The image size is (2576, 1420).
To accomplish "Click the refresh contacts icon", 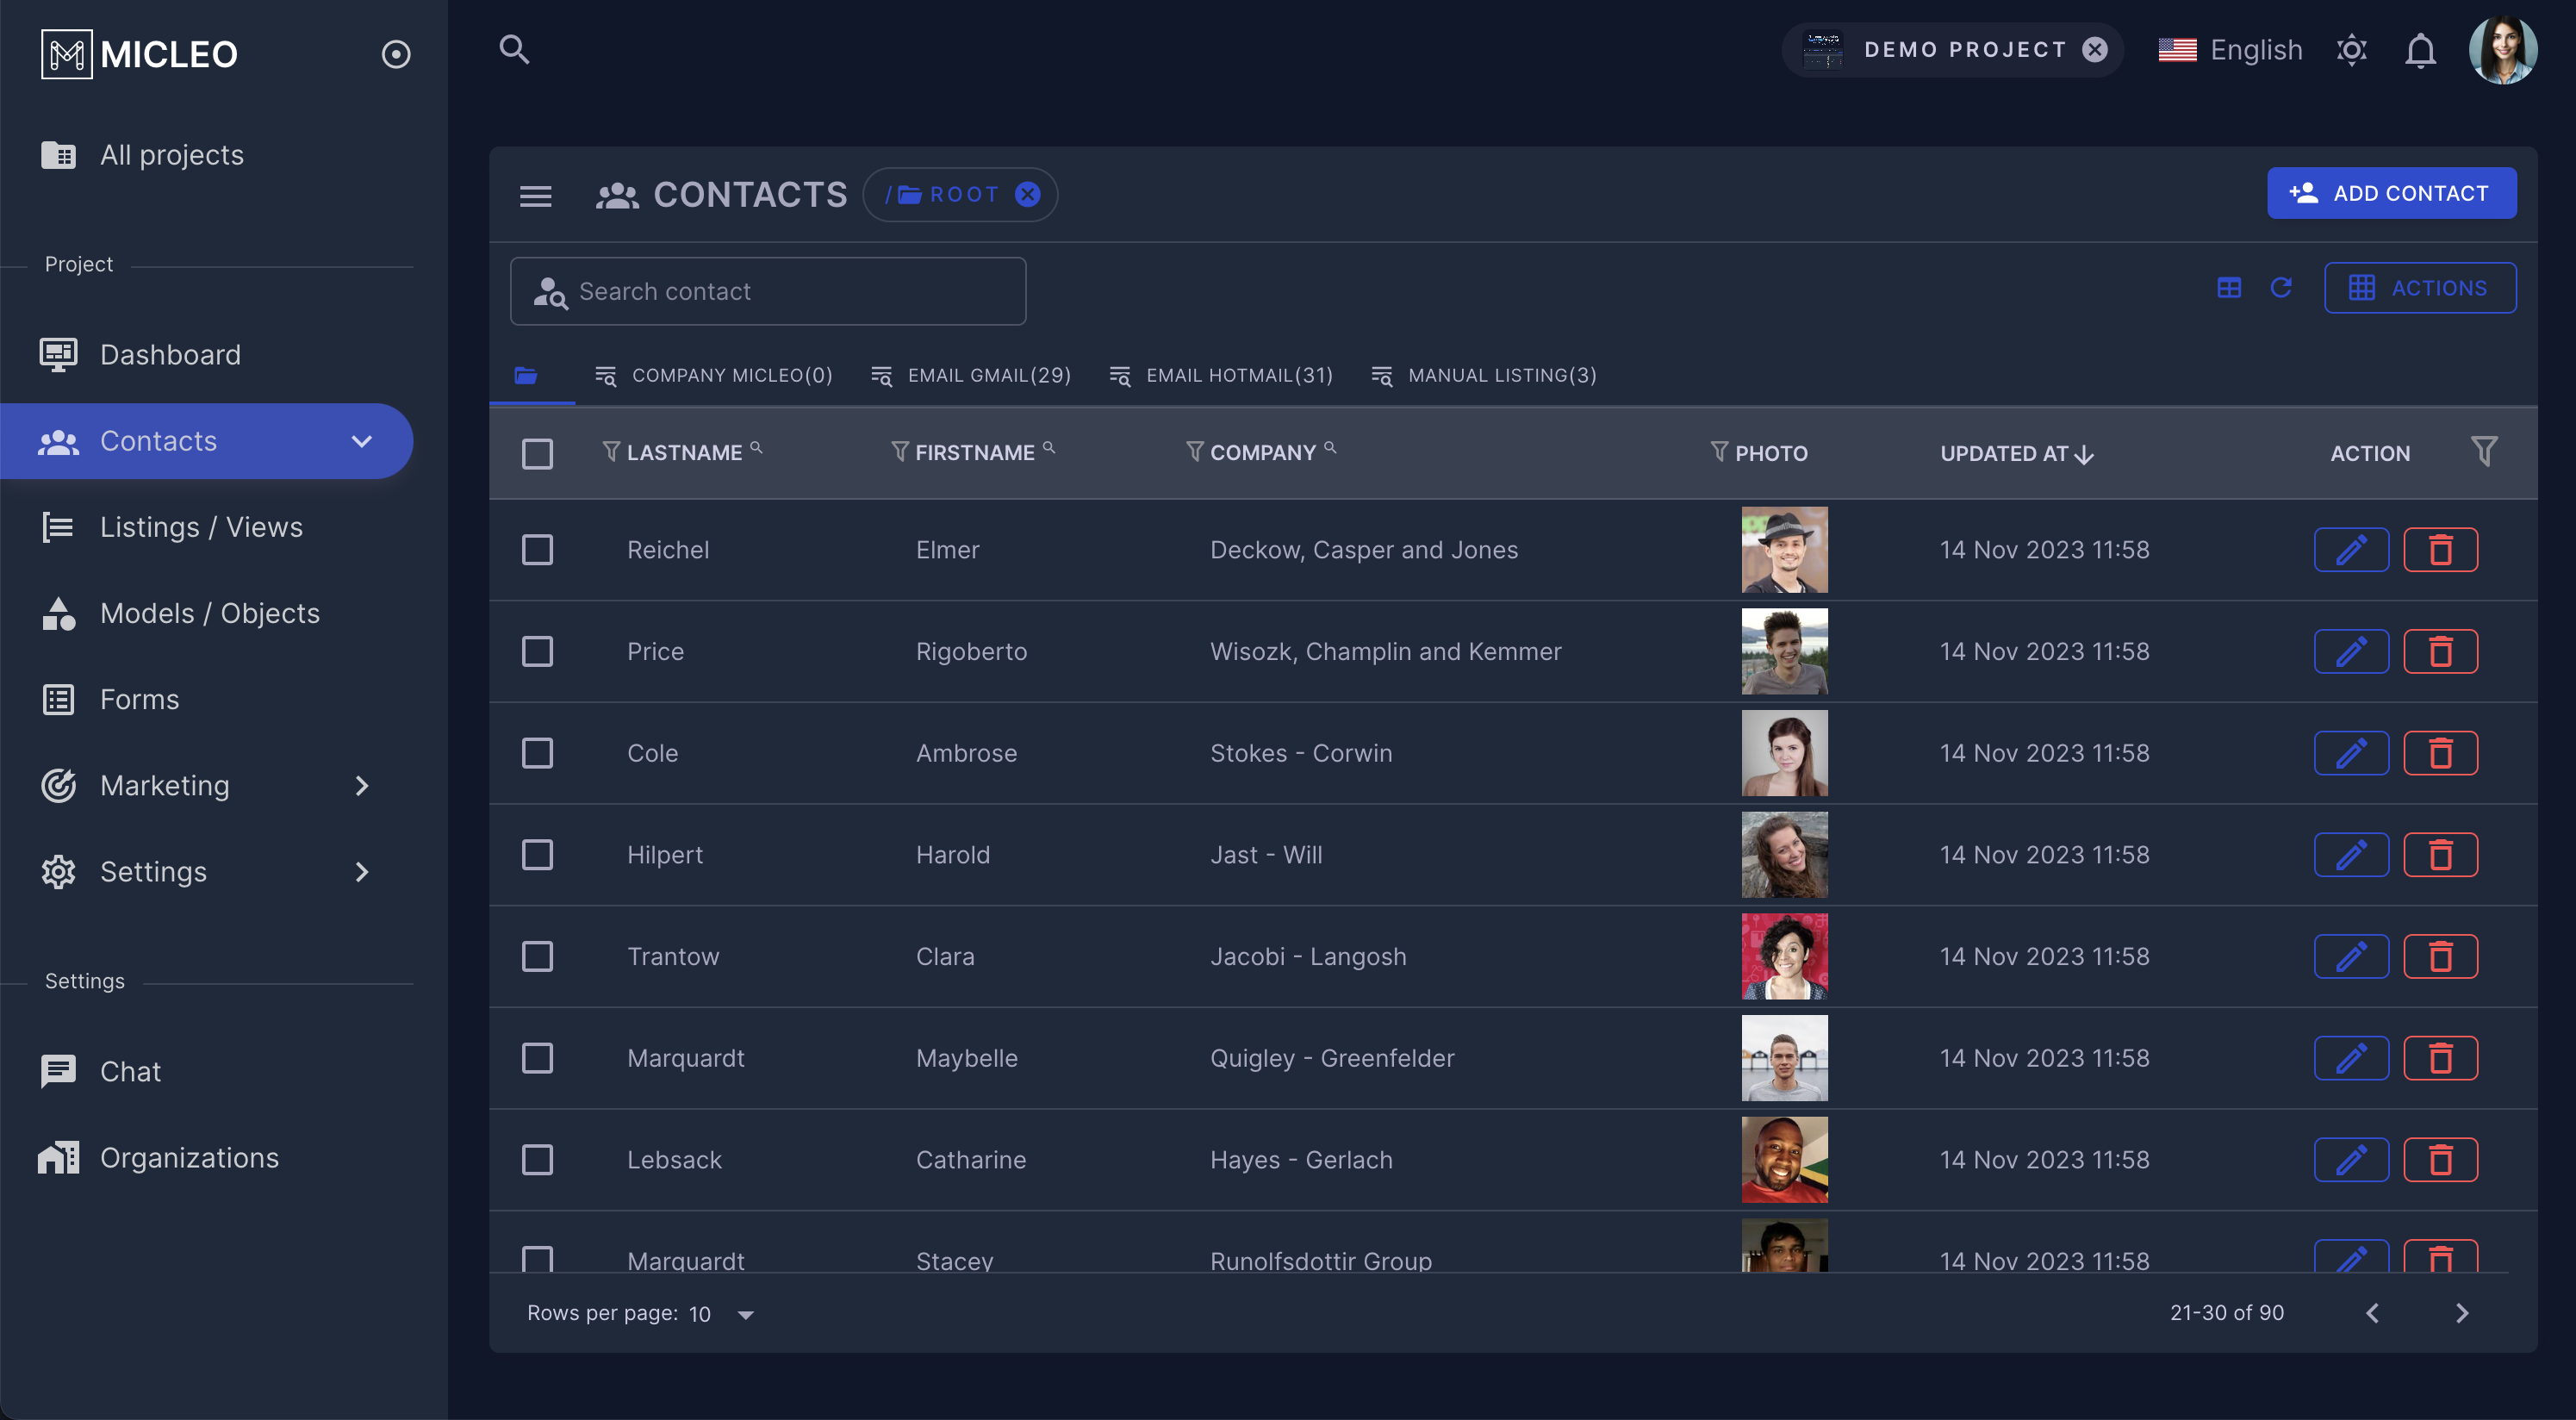I will pyautogui.click(x=2281, y=288).
